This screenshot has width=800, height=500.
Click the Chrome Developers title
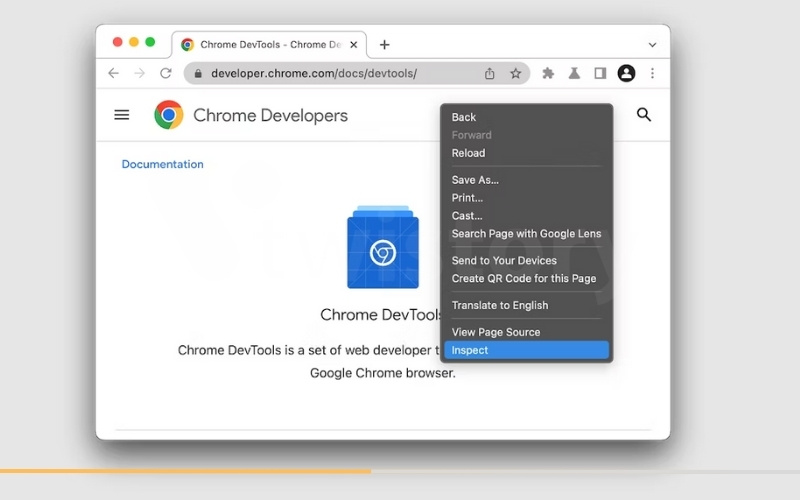tap(270, 115)
